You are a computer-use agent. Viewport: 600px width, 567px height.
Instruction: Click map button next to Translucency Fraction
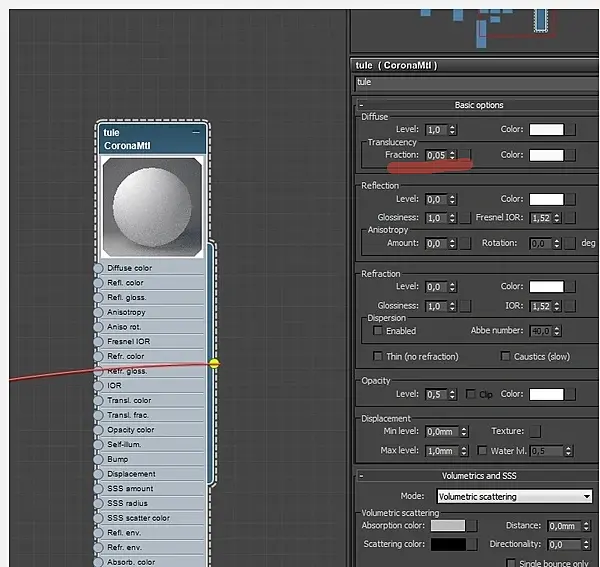[x=465, y=155]
